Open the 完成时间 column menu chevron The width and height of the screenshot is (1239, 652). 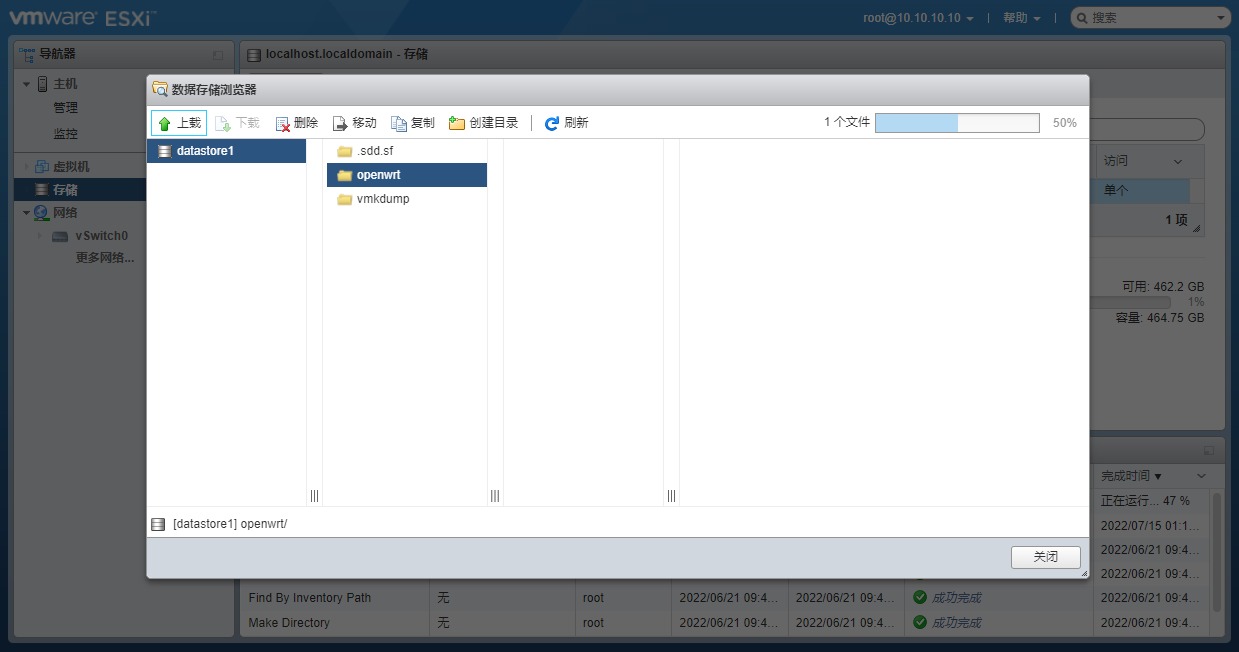click(1201, 476)
